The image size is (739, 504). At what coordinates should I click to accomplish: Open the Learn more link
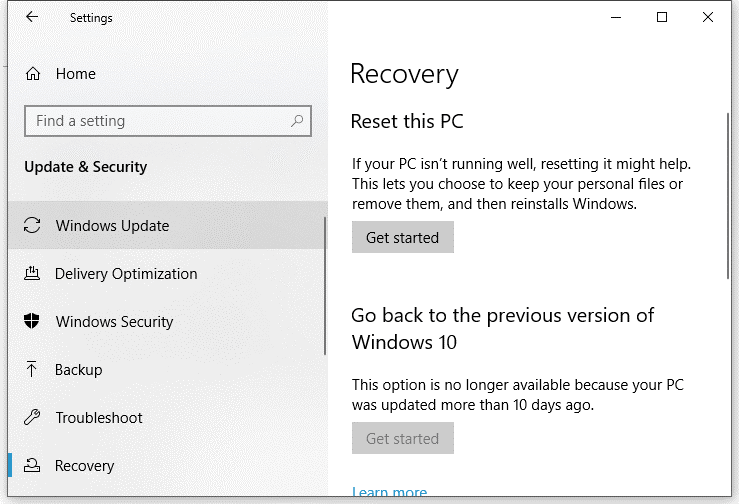(x=389, y=493)
